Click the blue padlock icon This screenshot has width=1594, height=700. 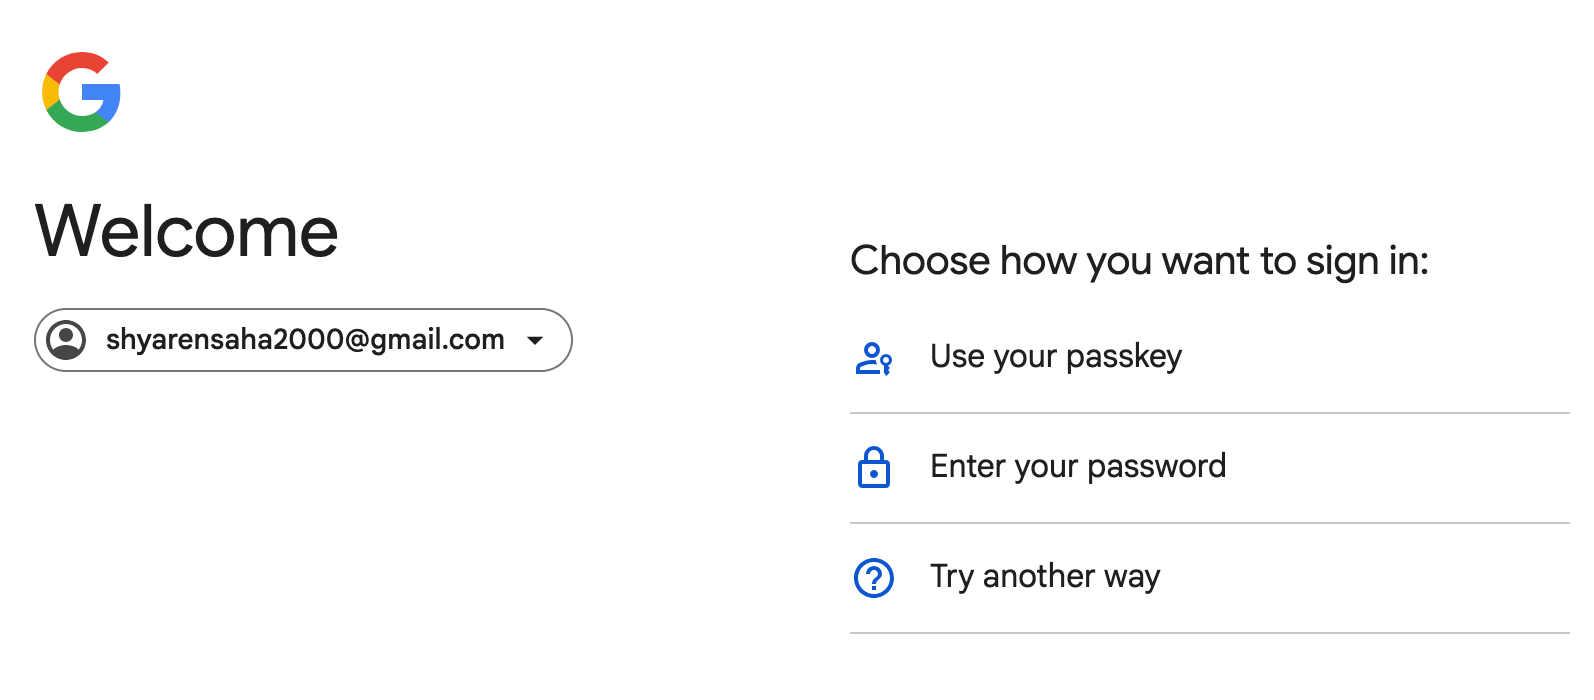coord(873,467)
